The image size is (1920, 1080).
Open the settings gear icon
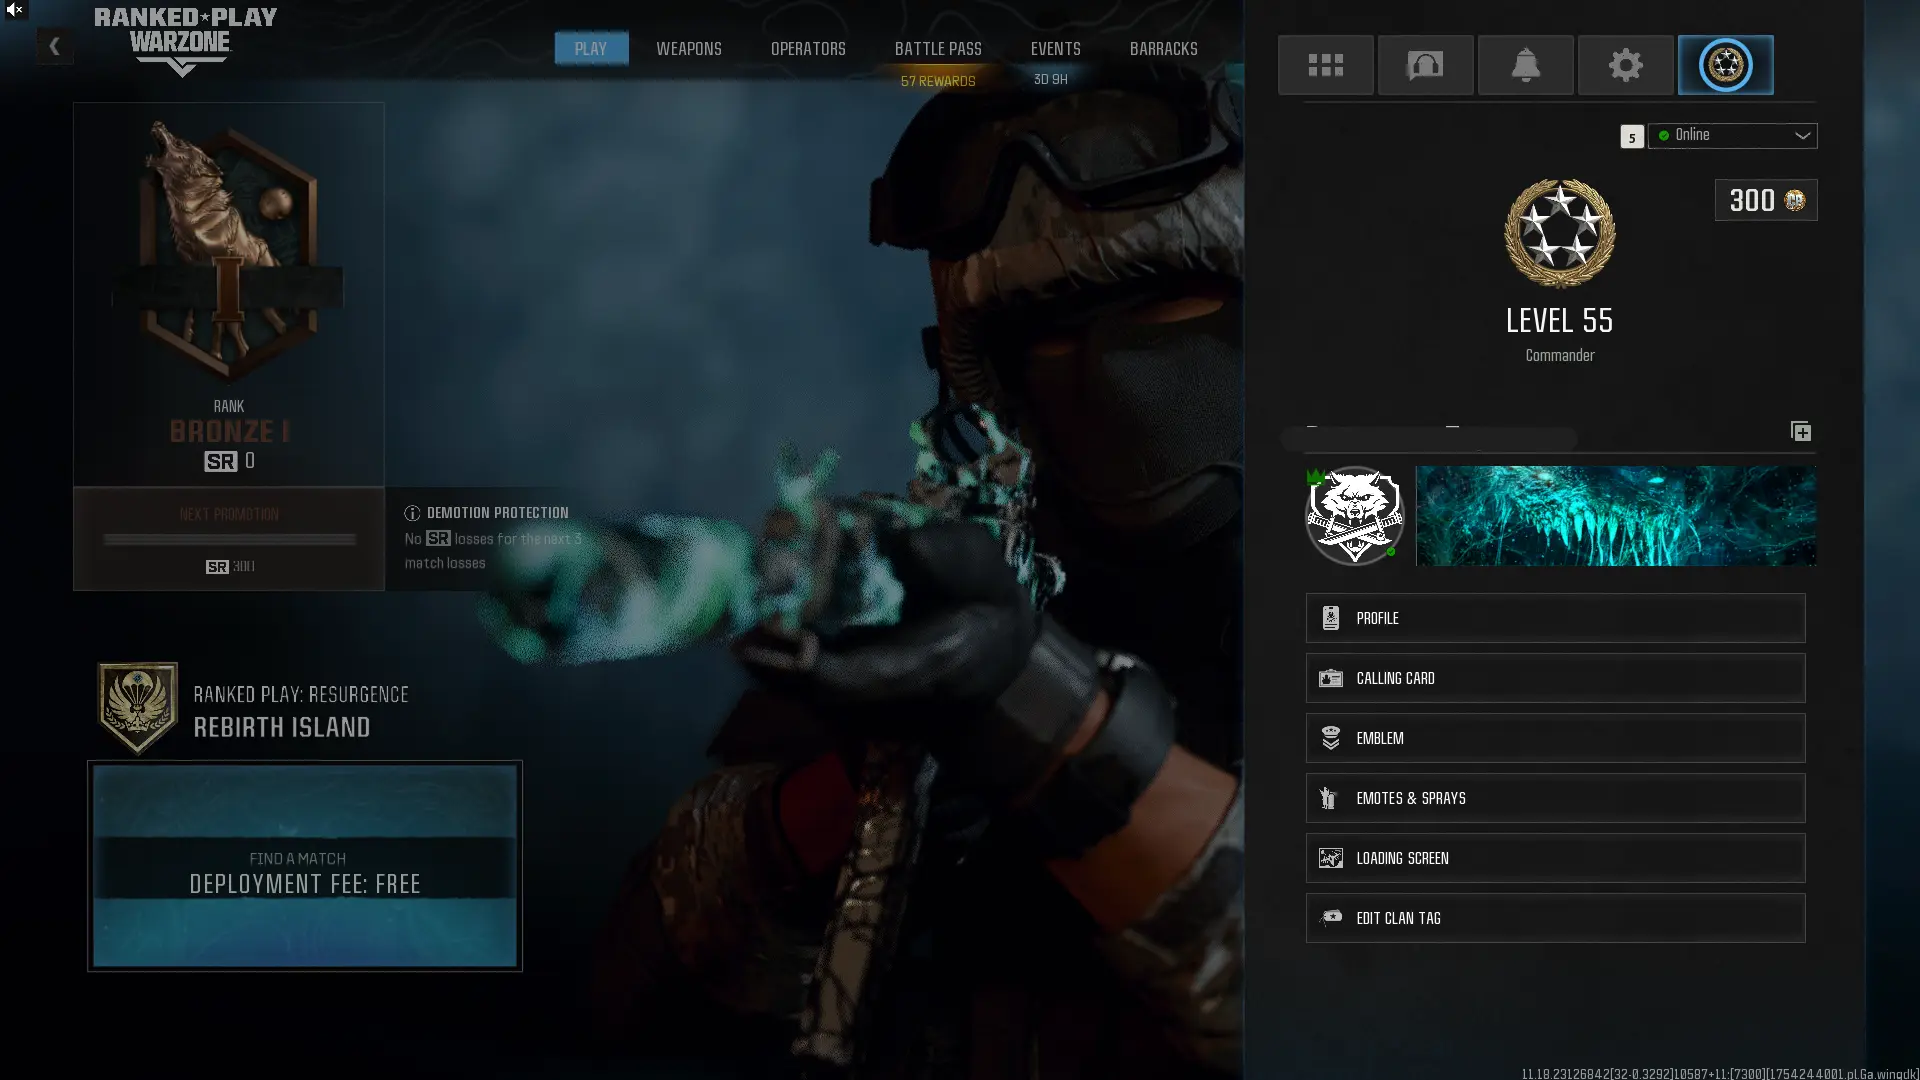pos(1625,65)
